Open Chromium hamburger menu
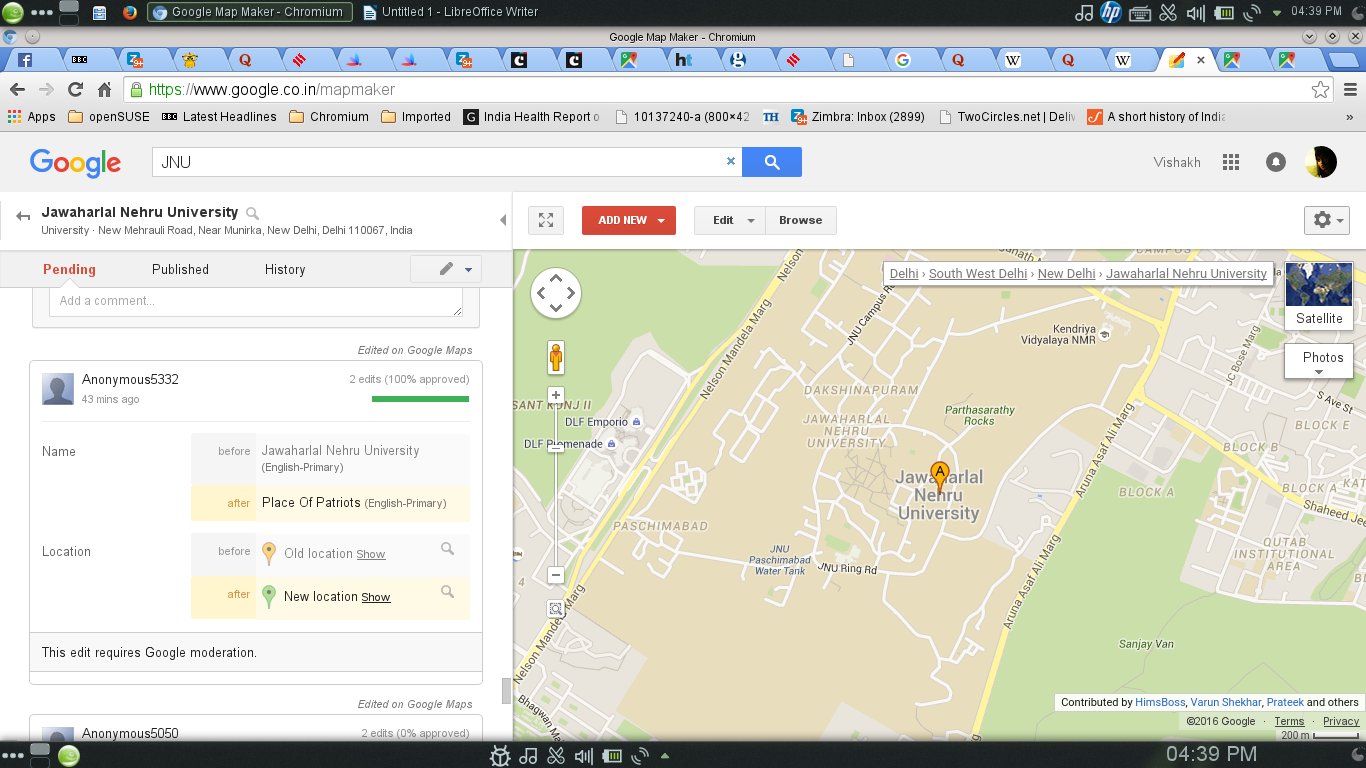Screen dimensions: 1366x768 point(1349,89)
